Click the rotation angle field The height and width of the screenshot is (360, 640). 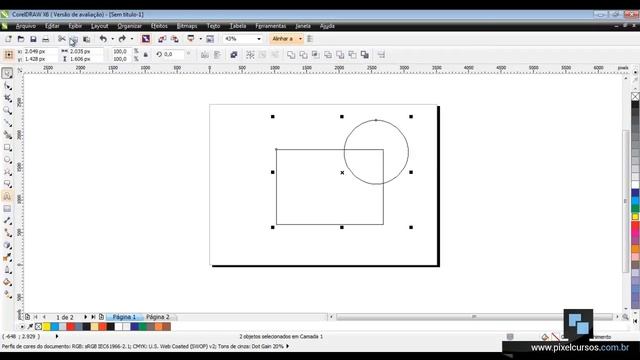(x=174, y=54)
